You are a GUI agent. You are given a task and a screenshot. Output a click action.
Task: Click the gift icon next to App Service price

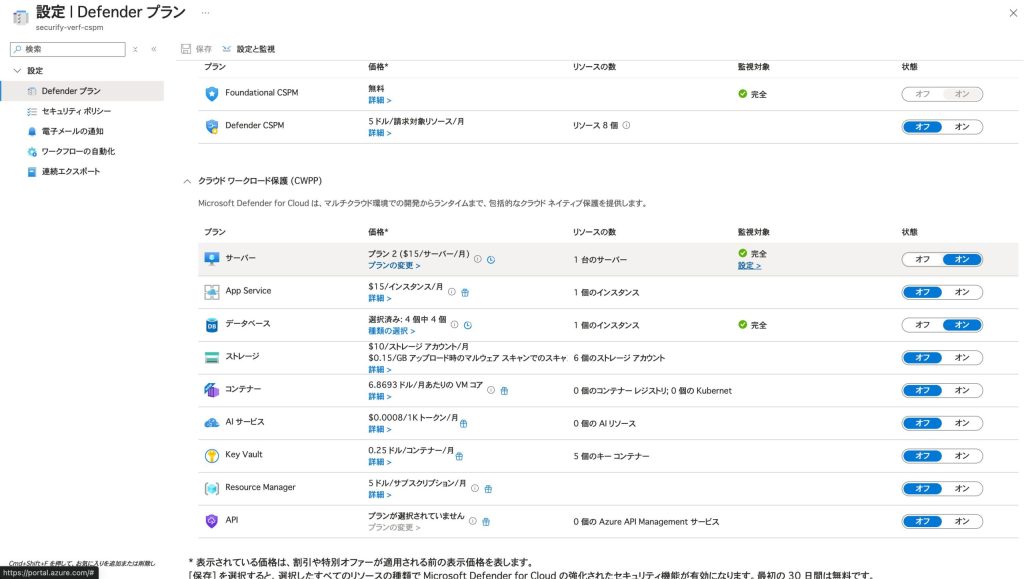coord(465,292)
